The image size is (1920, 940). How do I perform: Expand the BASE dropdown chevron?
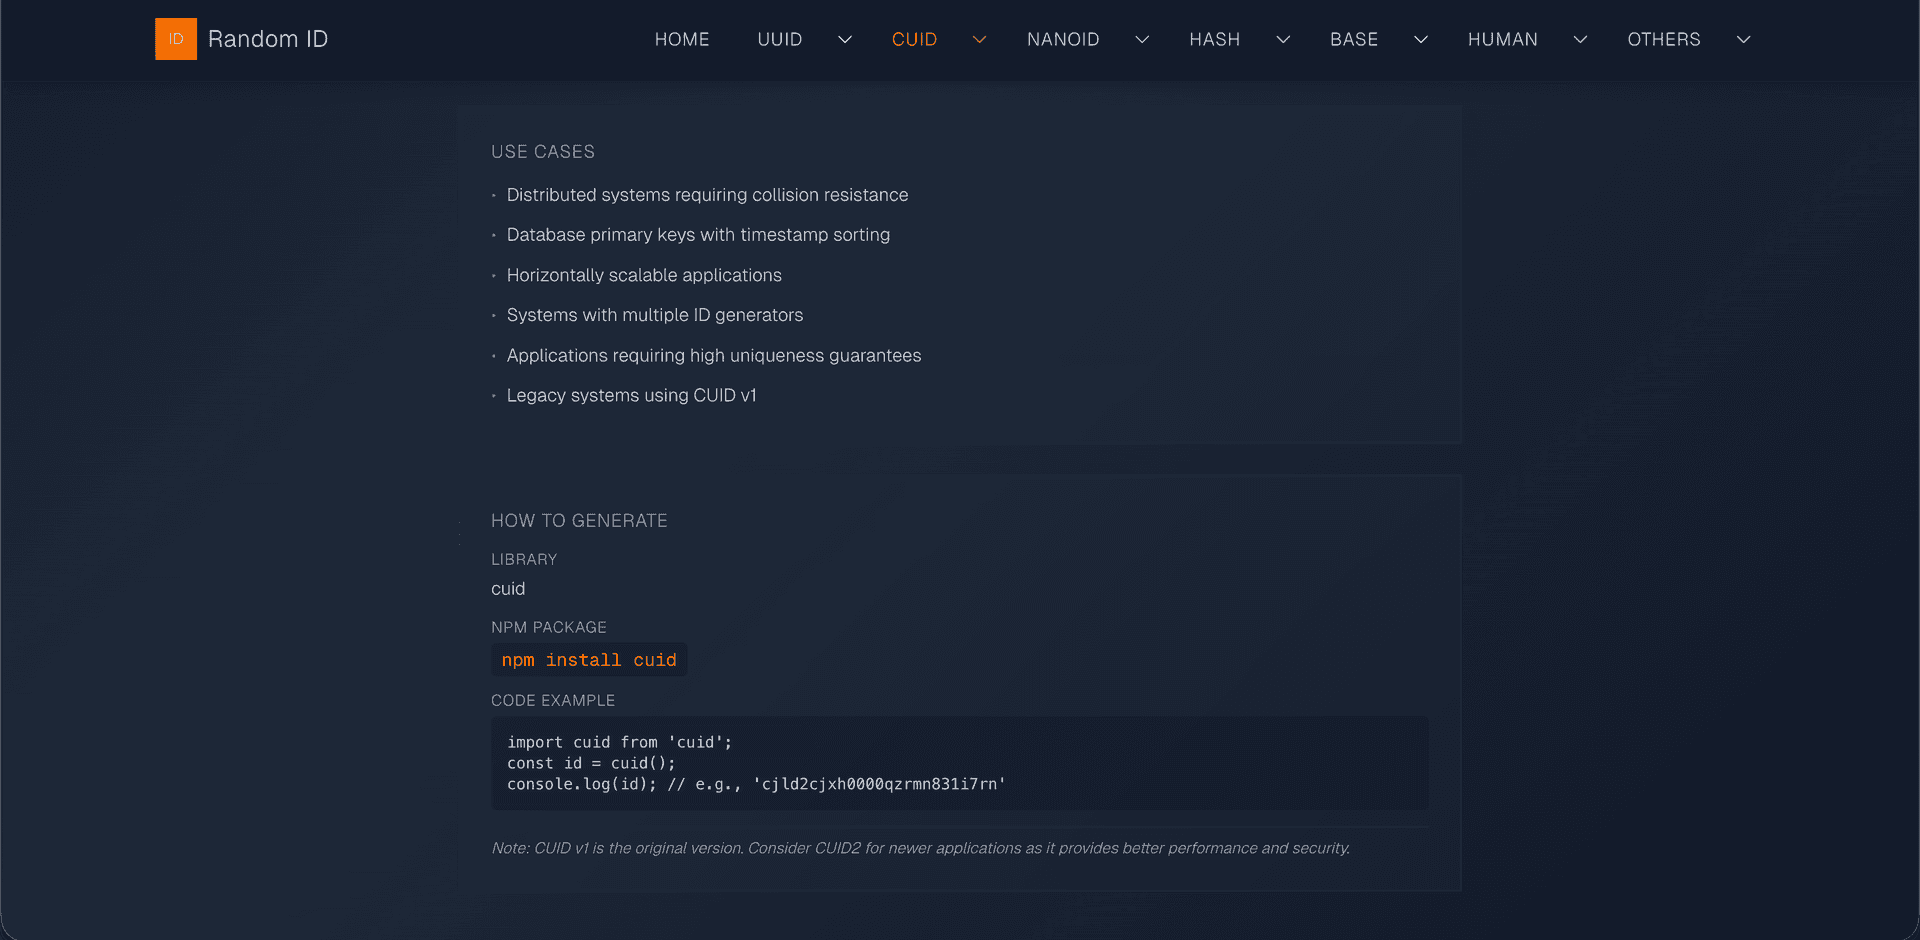coord(1421,39)
